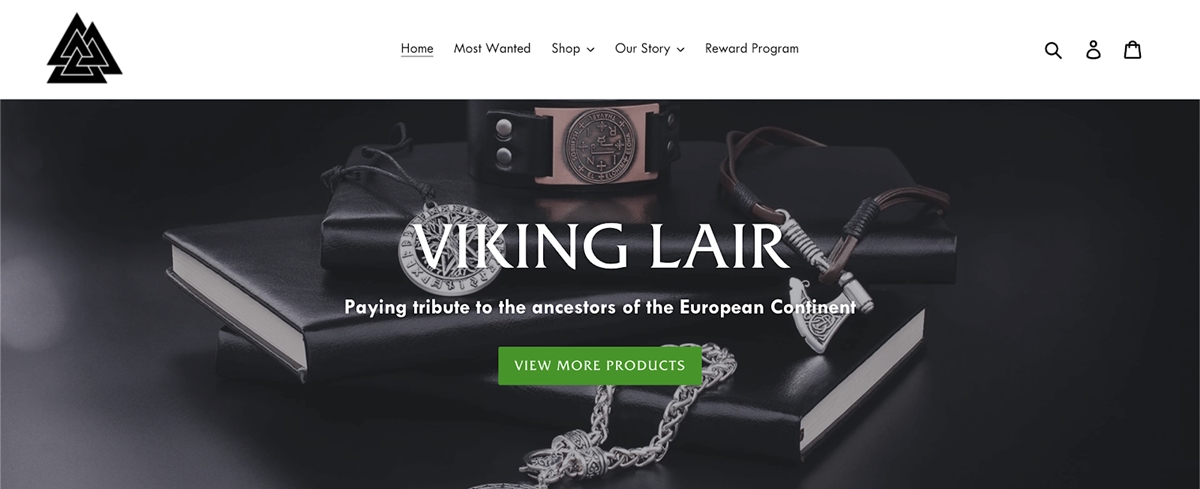This screenshot has height=489, width=1200.
Task: Click the metal snaps on the bracelet strap
Action: [x=503, y=141]
